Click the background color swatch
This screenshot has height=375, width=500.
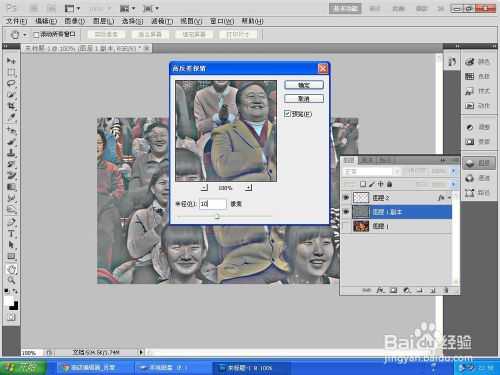pos(14,306)
